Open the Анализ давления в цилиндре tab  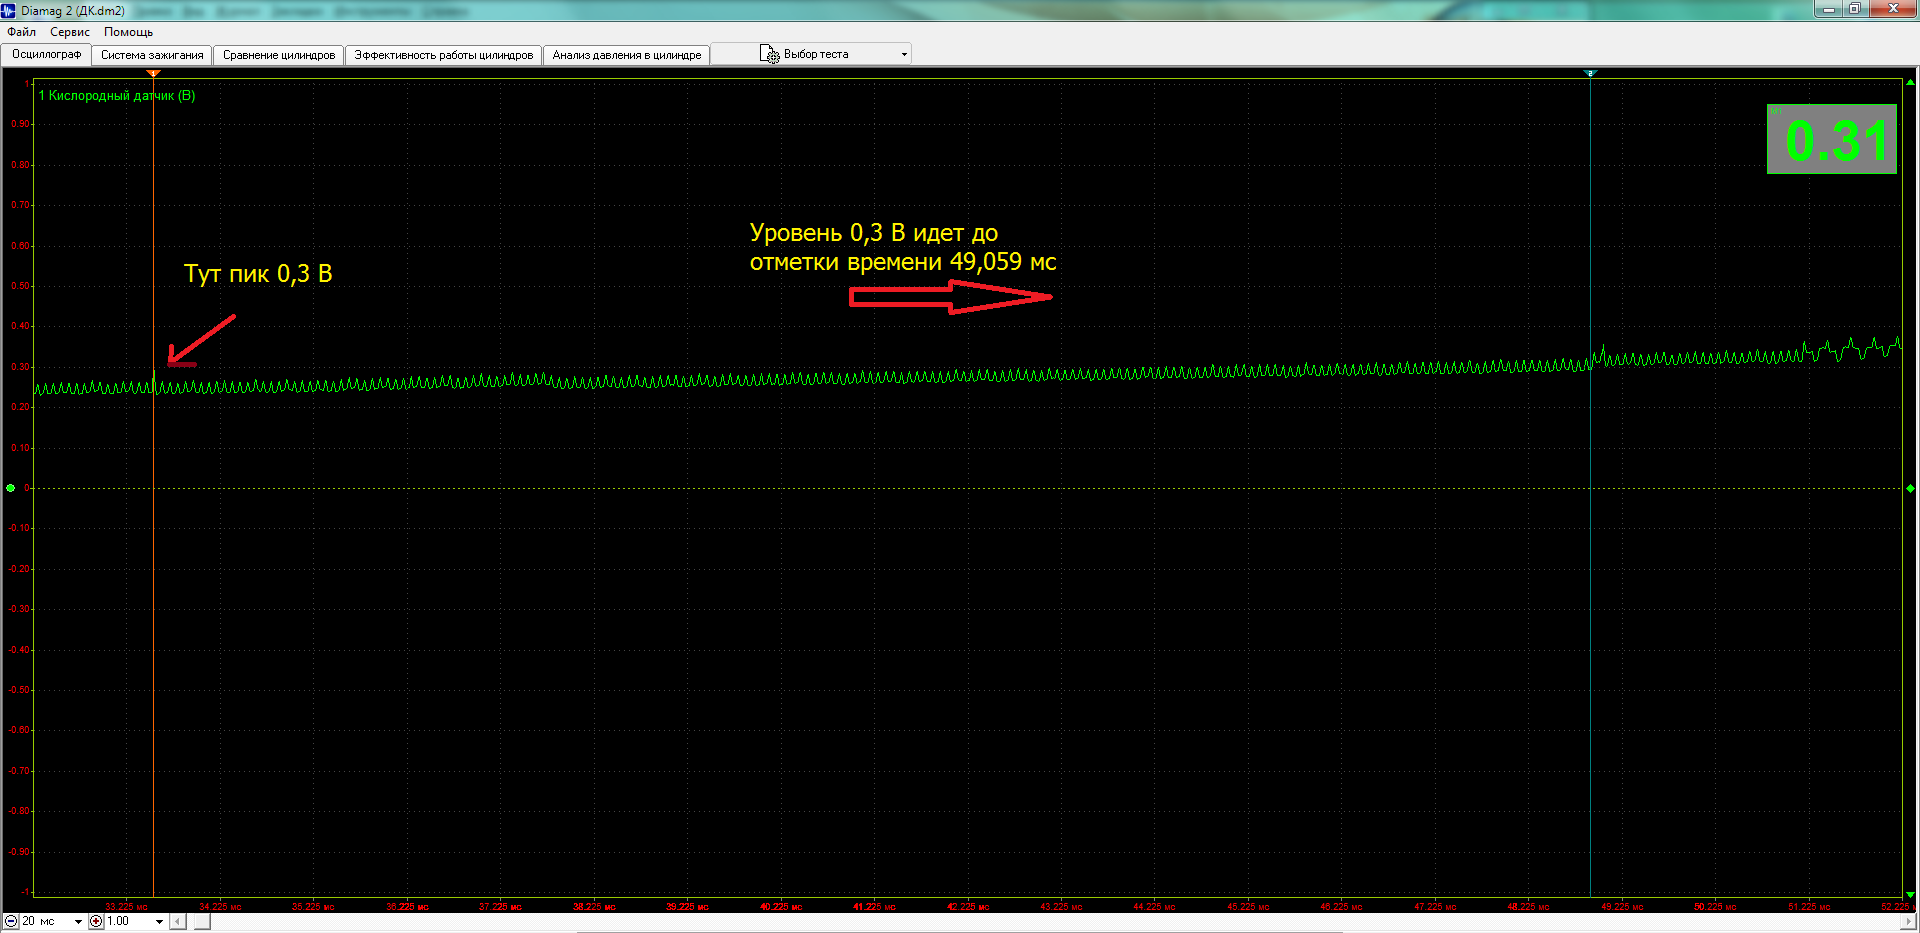[627, 55]
